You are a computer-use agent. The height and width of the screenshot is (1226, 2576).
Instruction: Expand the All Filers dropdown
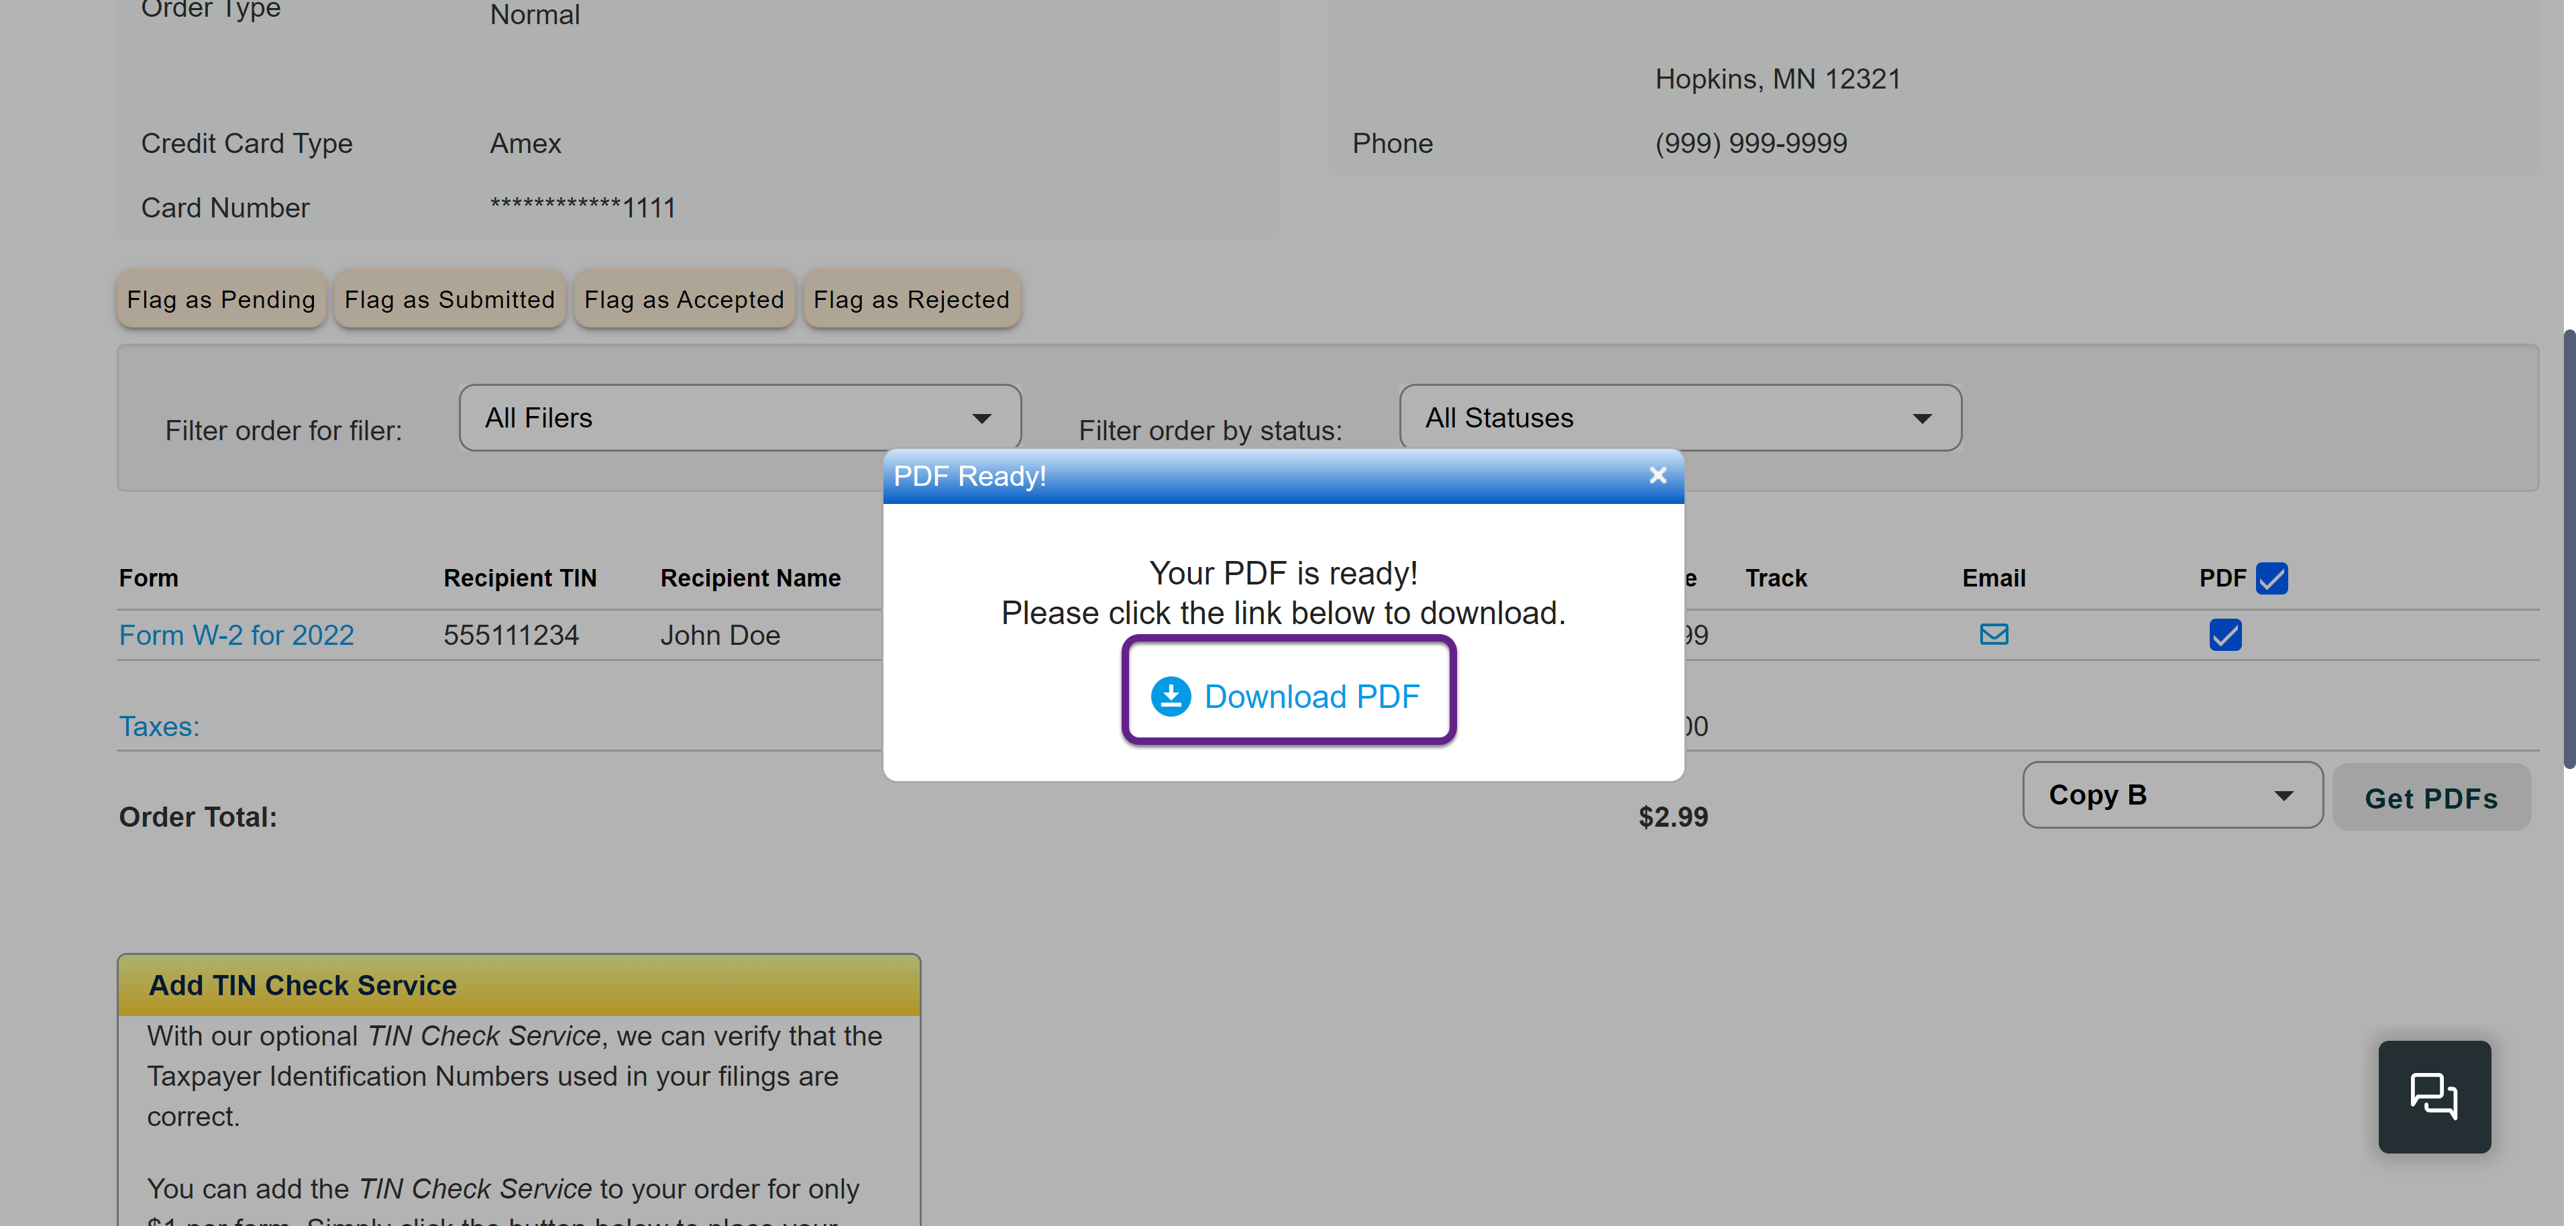pyautogui.click(x=739, y=418)
